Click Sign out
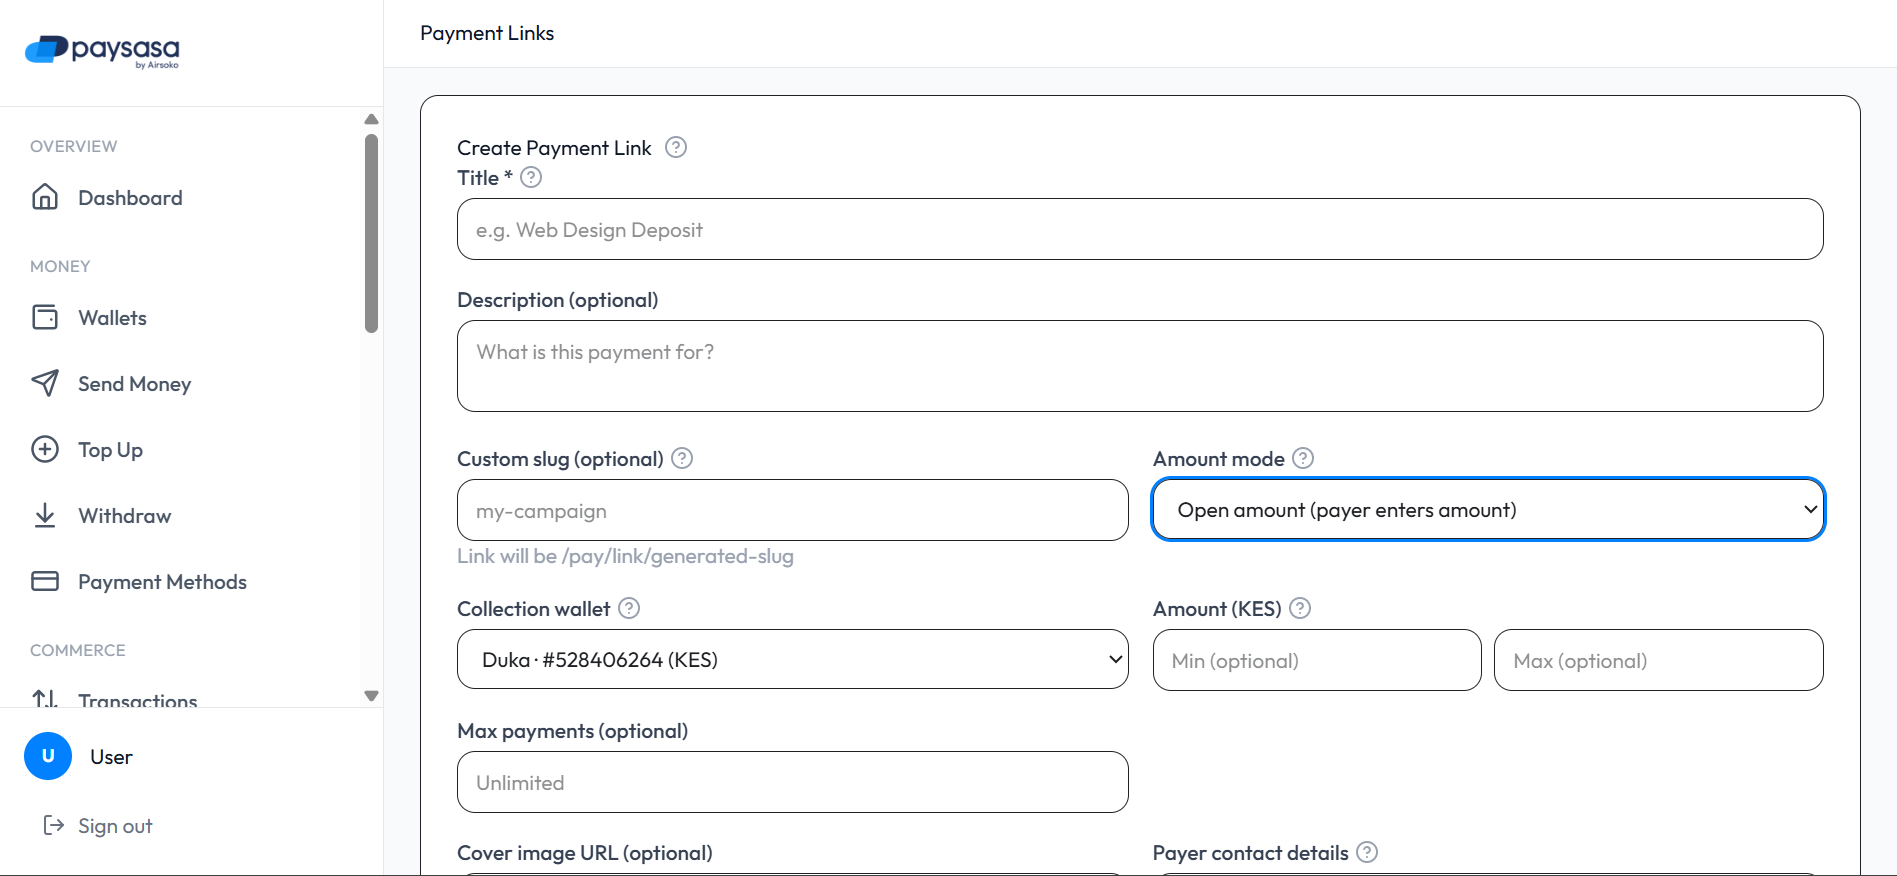1897x876 pixels. pos(115,826)
